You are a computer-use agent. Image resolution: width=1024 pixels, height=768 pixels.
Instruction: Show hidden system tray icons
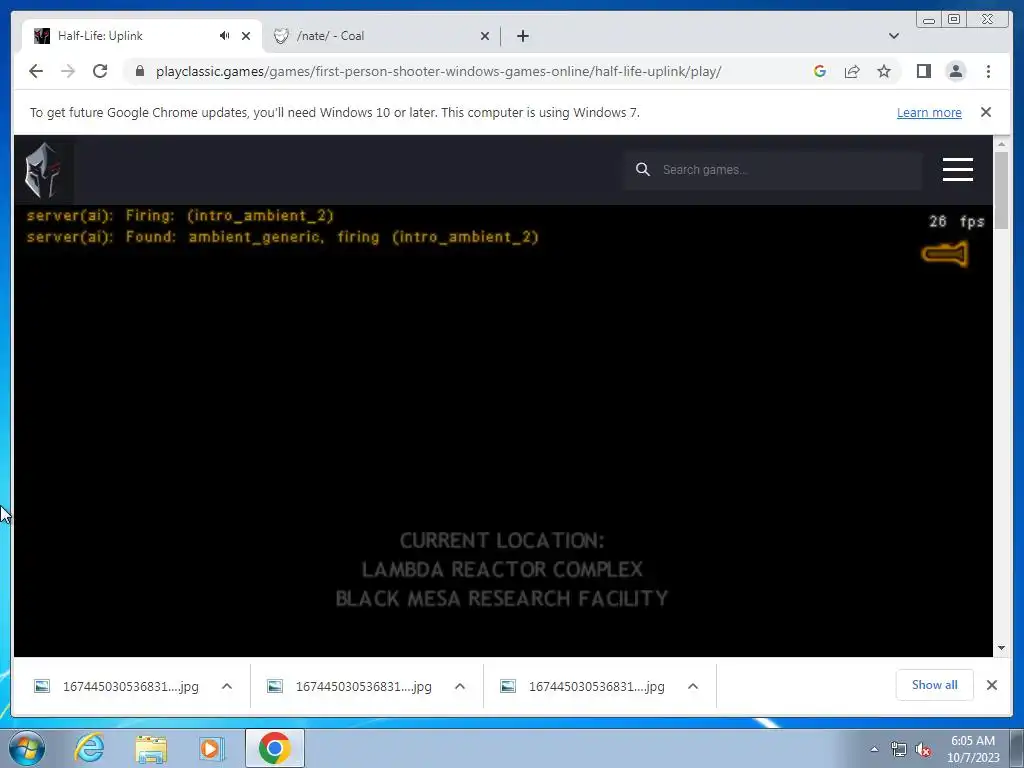(x=874, y=749)
